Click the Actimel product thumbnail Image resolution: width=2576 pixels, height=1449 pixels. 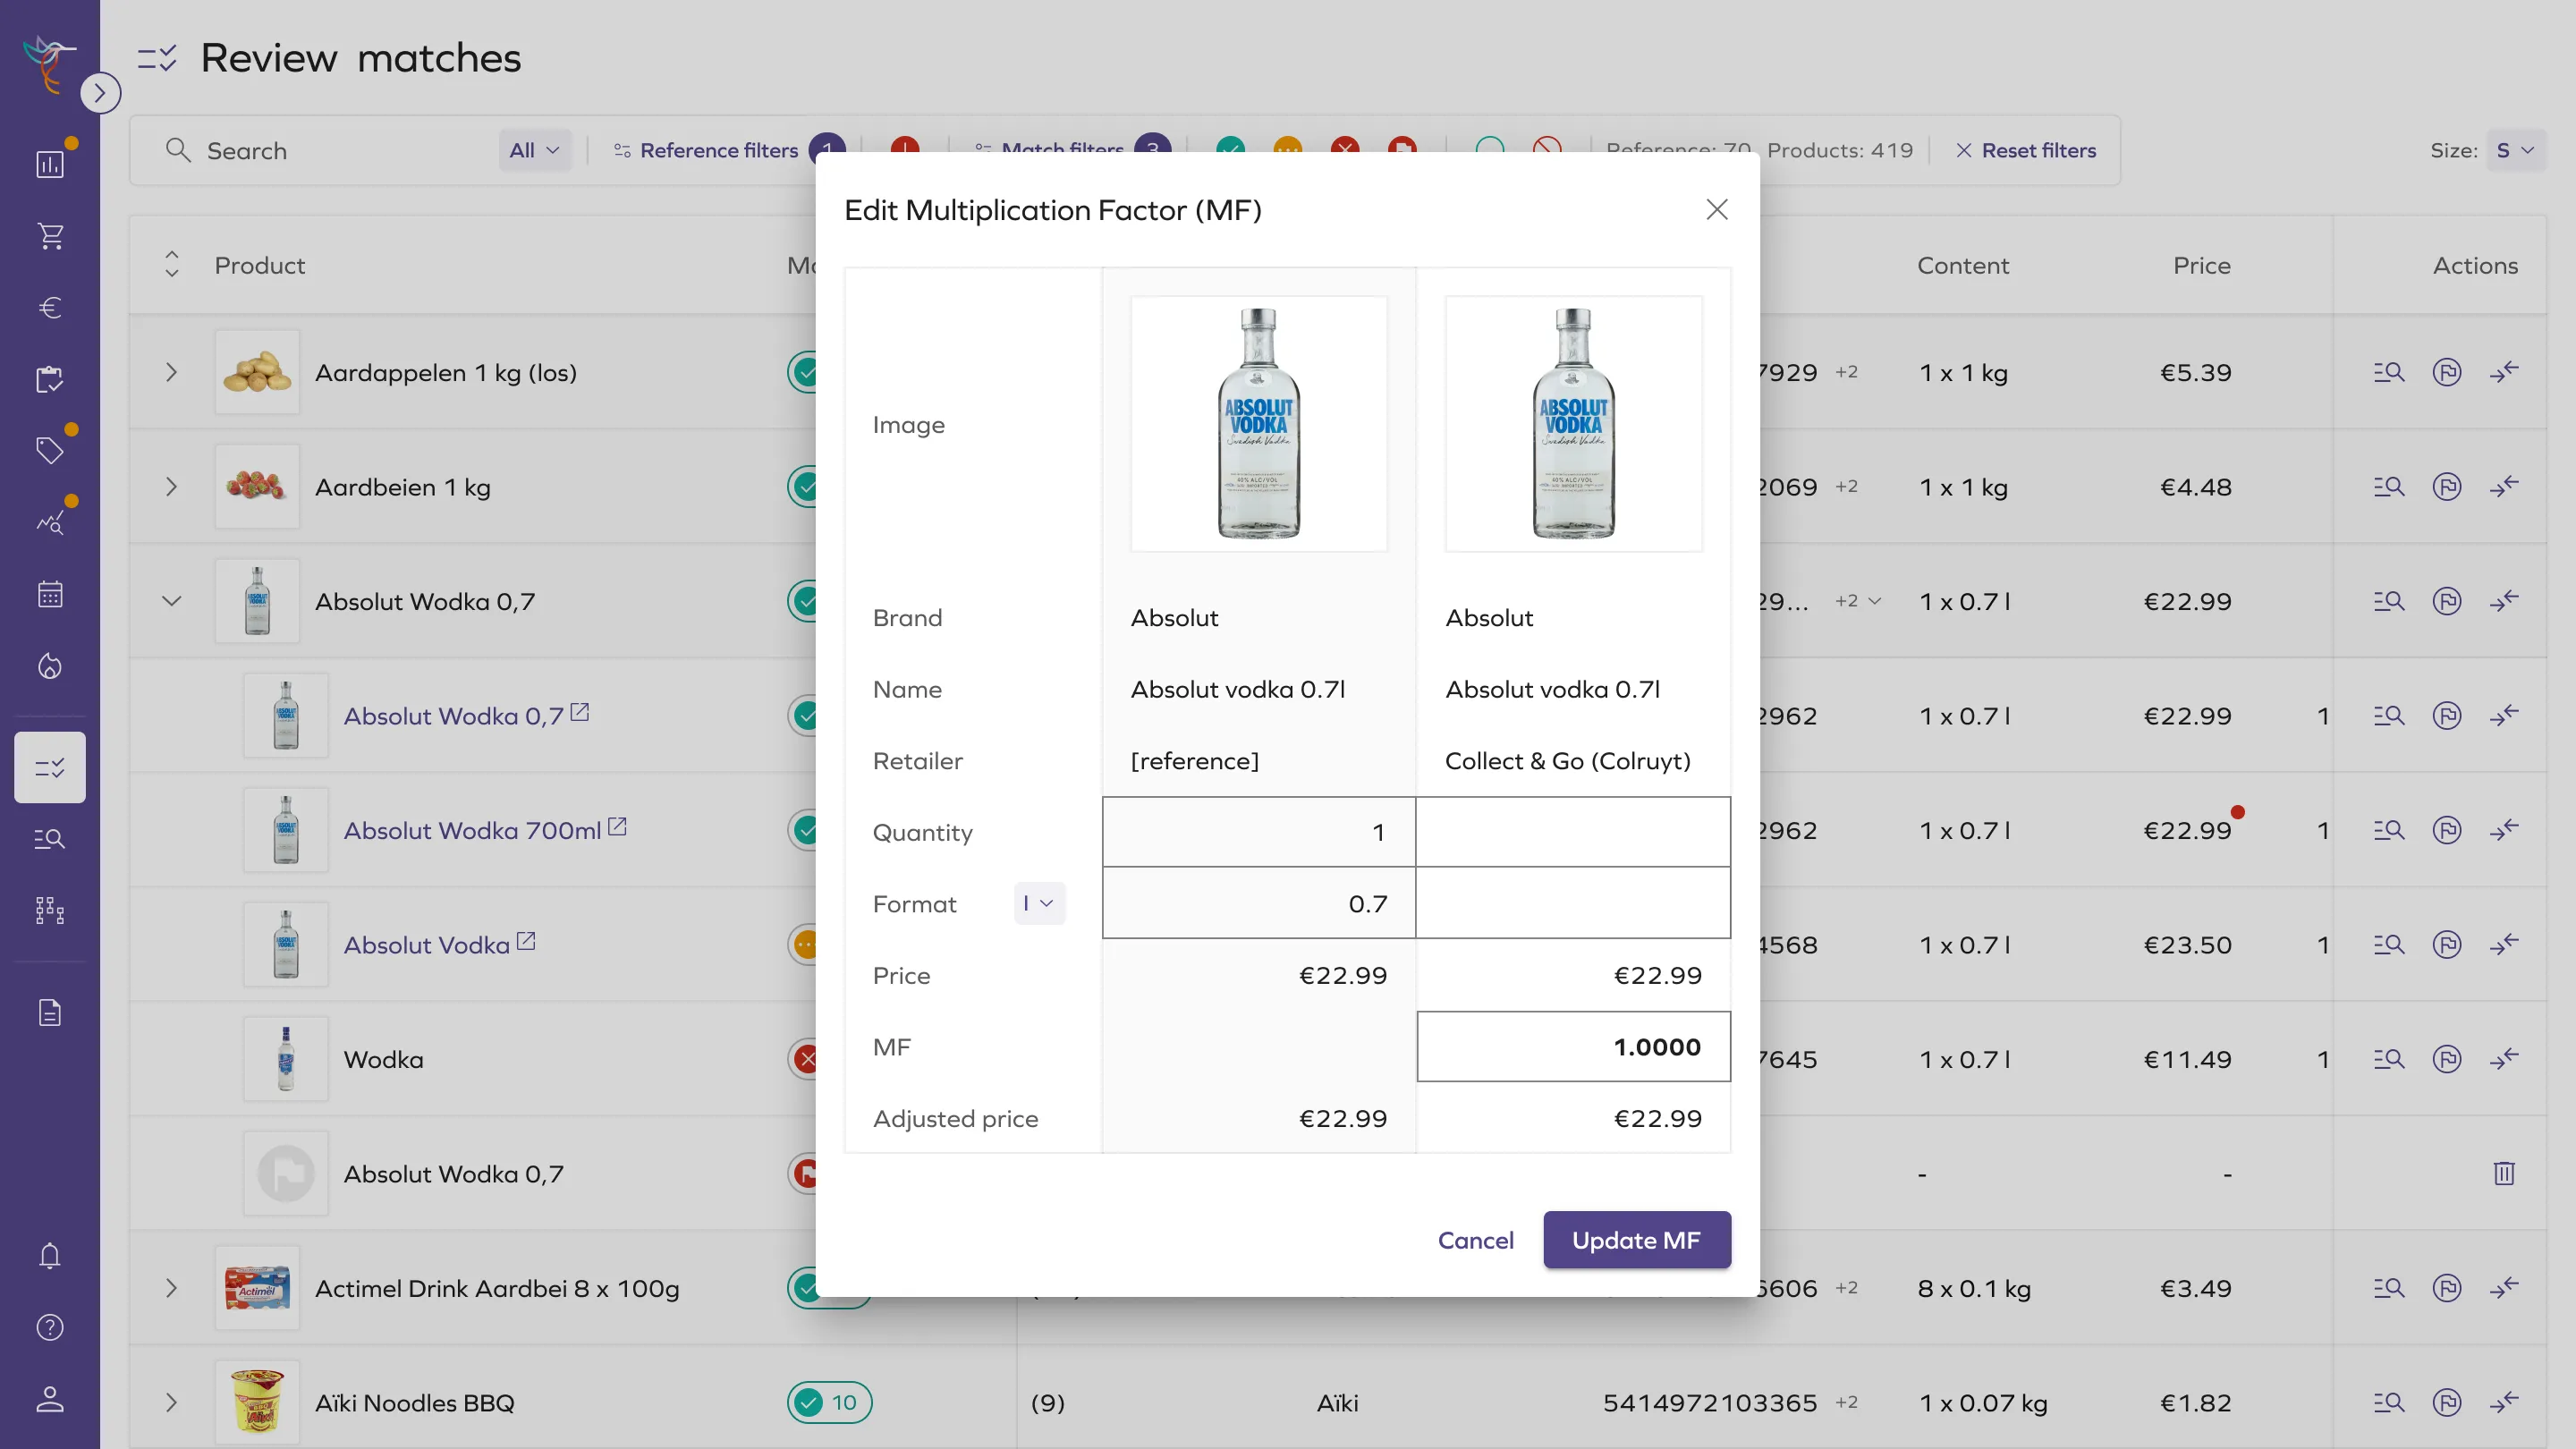(x=257, y=1288)
